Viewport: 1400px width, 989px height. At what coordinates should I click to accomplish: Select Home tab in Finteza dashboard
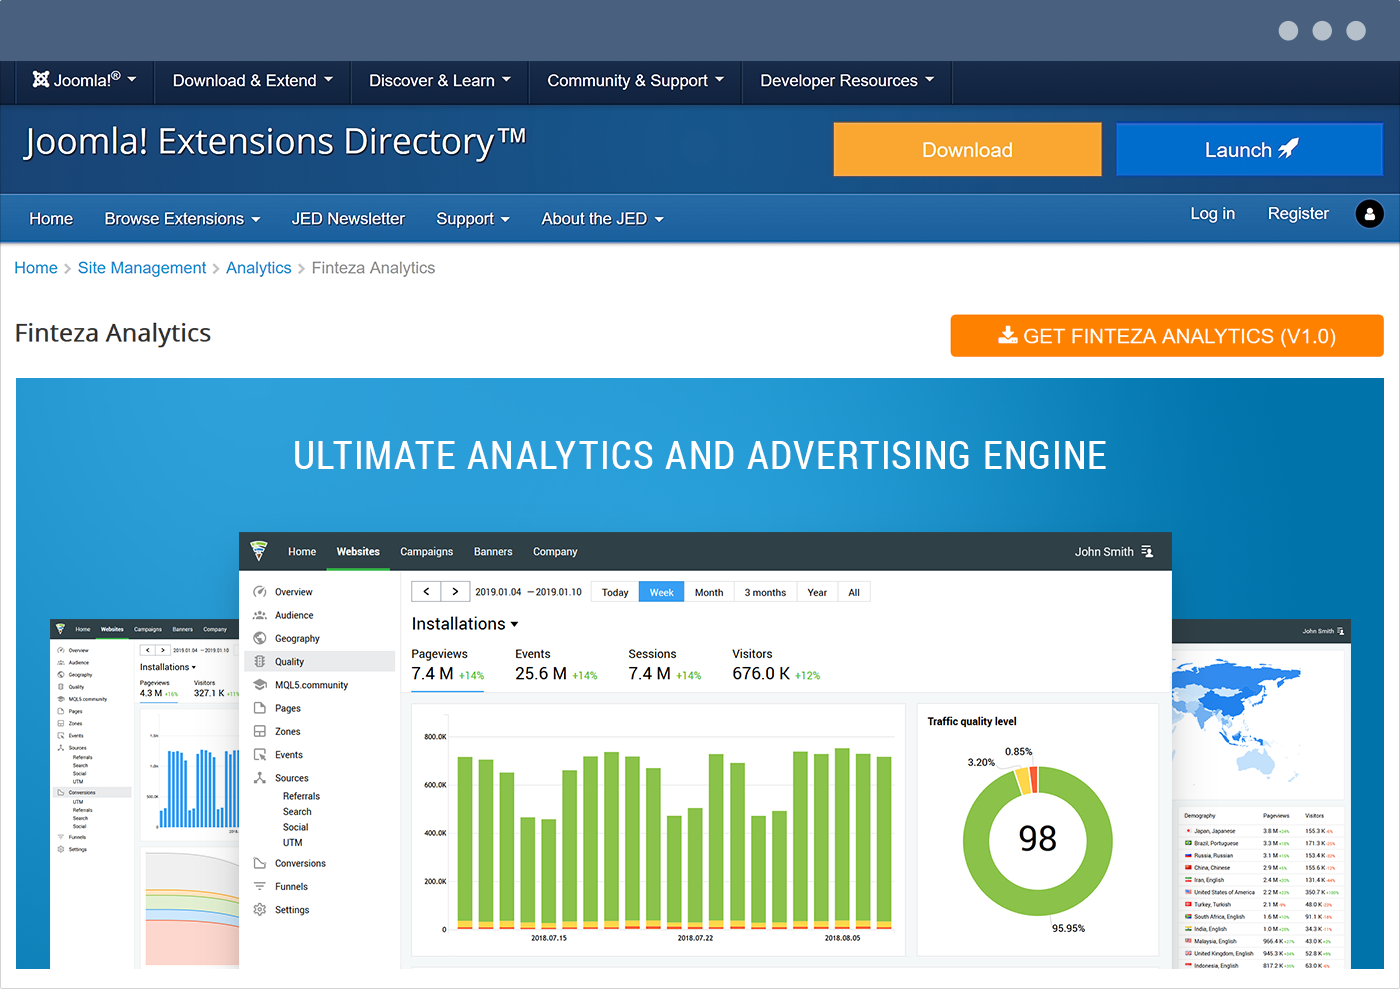(302, 552)
